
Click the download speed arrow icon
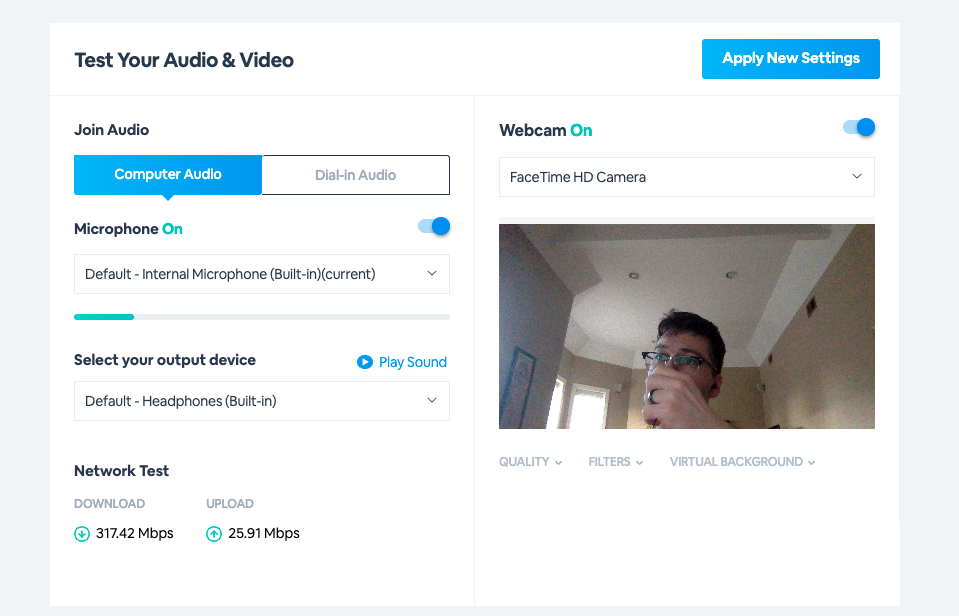pyautogui.click(x=81, y=533)
